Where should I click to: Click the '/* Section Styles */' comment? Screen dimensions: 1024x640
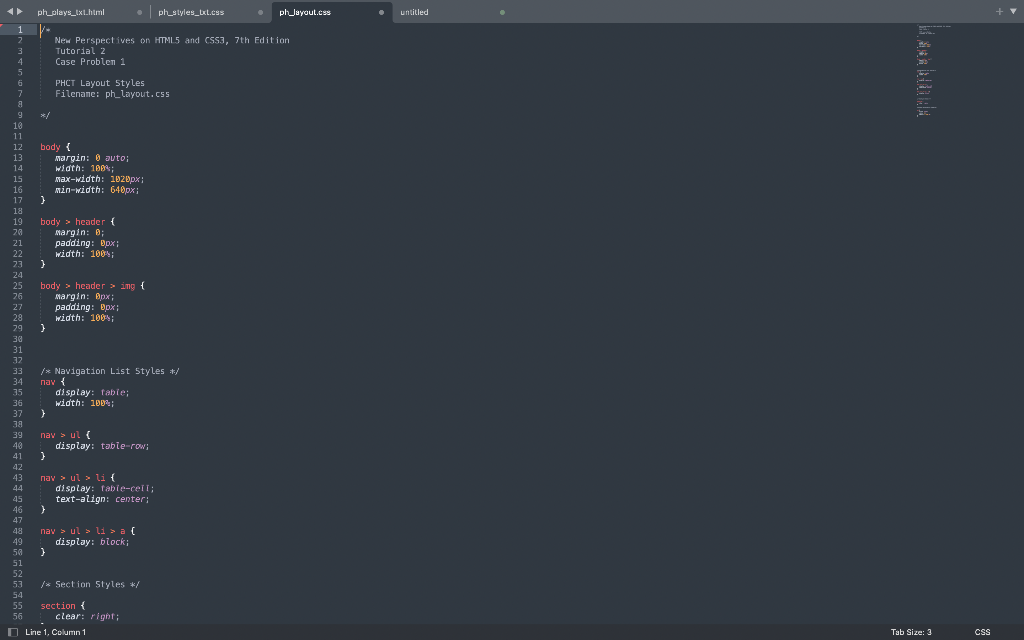[x=90, y=584]
